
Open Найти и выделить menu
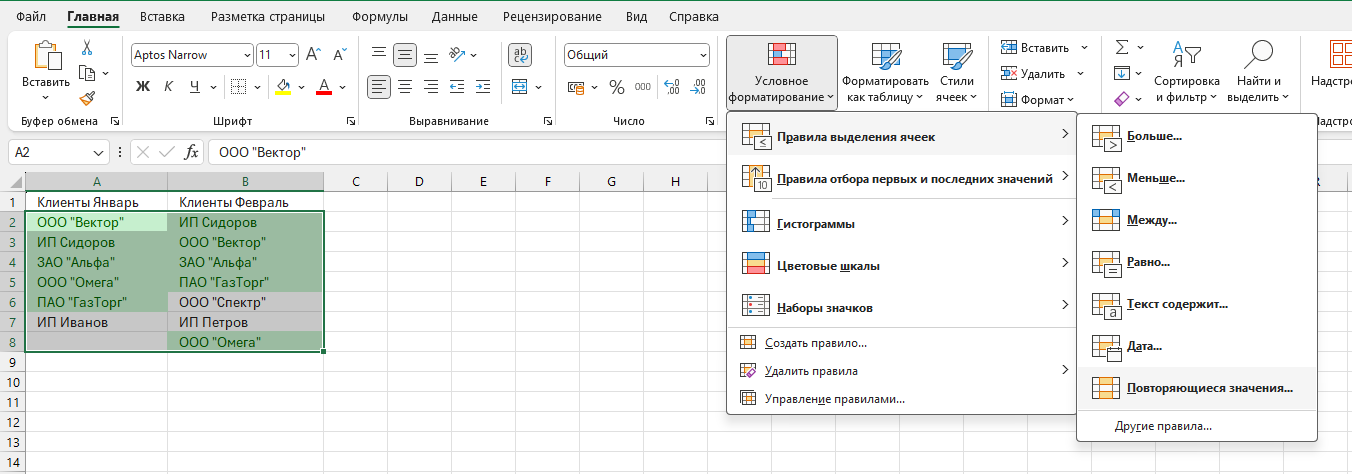click(1260, 73)
